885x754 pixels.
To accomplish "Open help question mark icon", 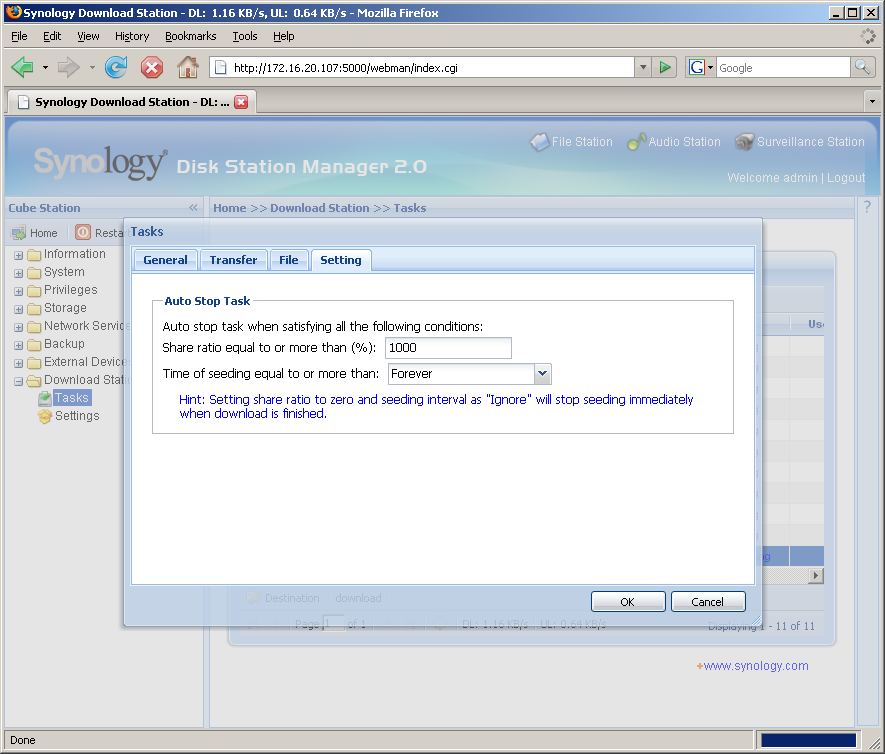I will click(x=868, y=207).
